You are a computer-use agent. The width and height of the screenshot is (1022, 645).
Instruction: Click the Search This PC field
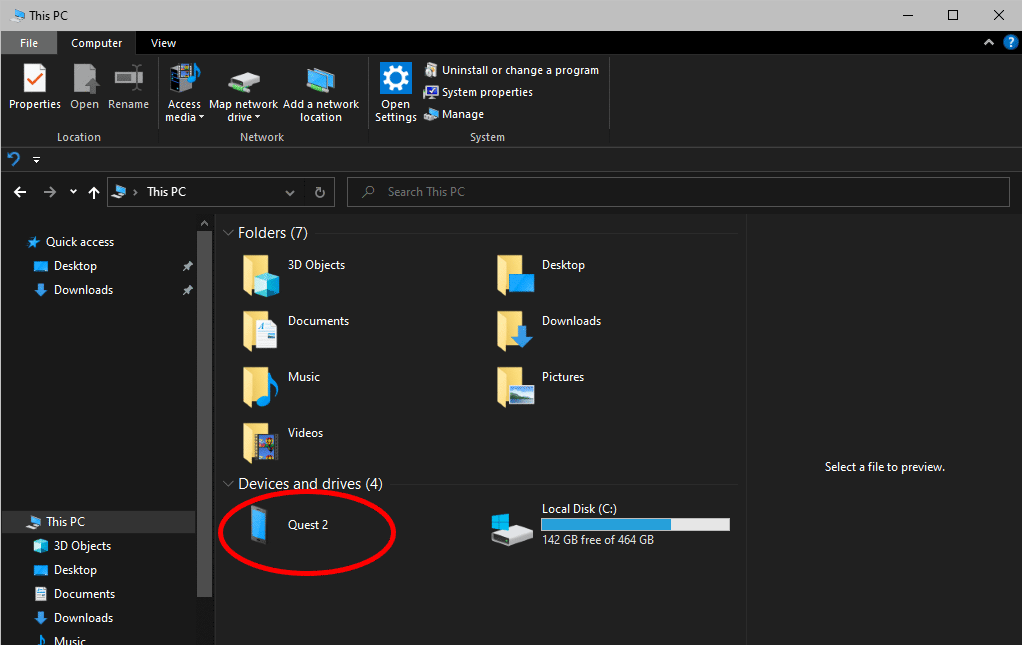pos(679,192)
